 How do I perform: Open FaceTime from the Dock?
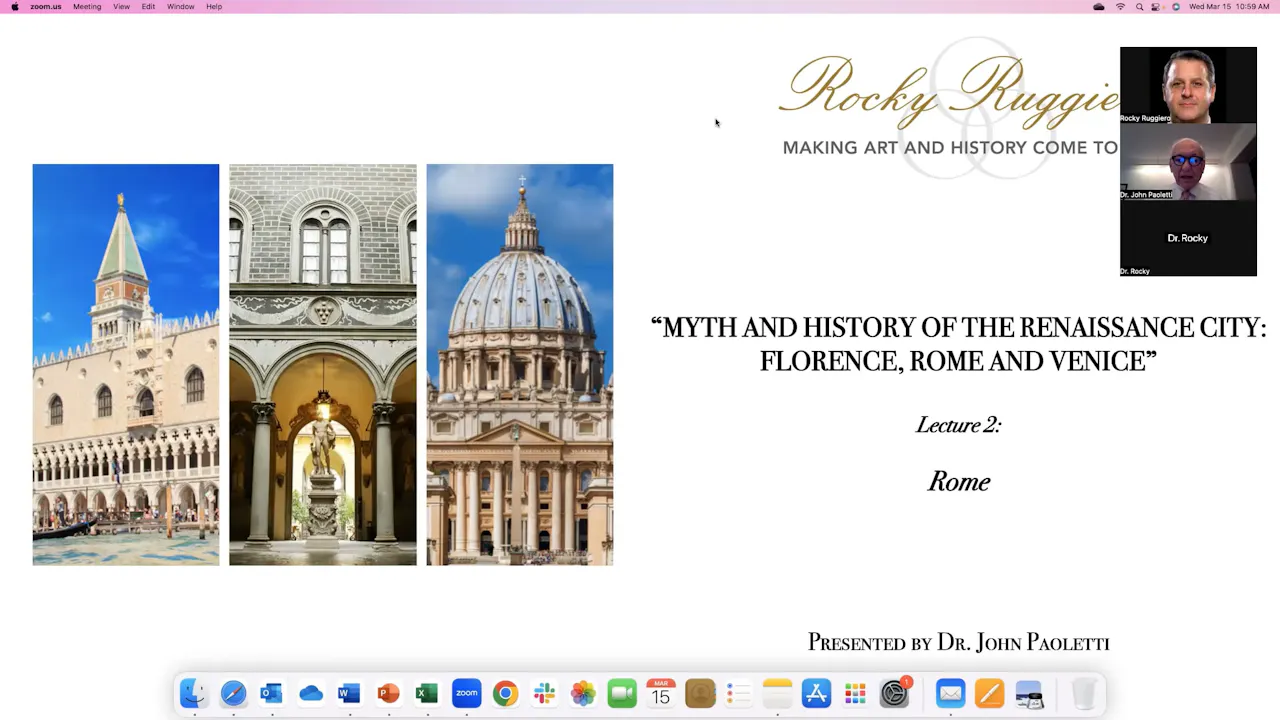pos(621,693)
